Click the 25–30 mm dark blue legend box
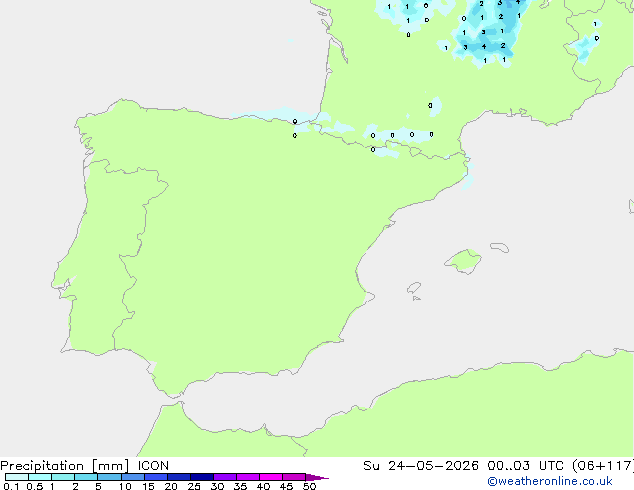Image resolution: width=634 pixels, height=490 pixels. [202, 477]
